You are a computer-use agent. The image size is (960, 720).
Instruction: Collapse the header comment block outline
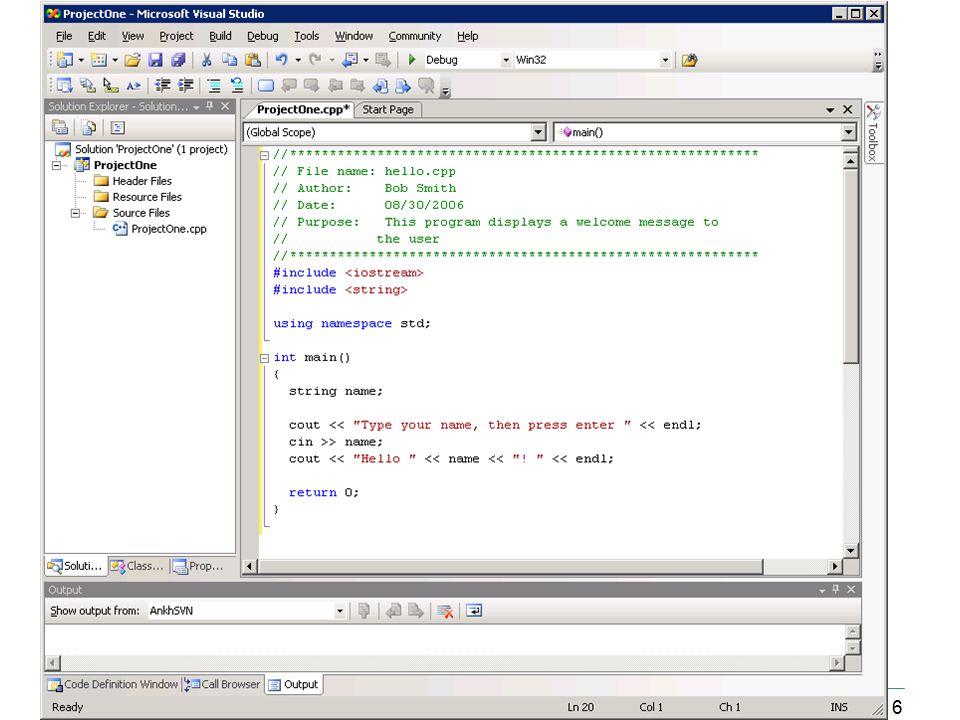(x=264, y=155)
